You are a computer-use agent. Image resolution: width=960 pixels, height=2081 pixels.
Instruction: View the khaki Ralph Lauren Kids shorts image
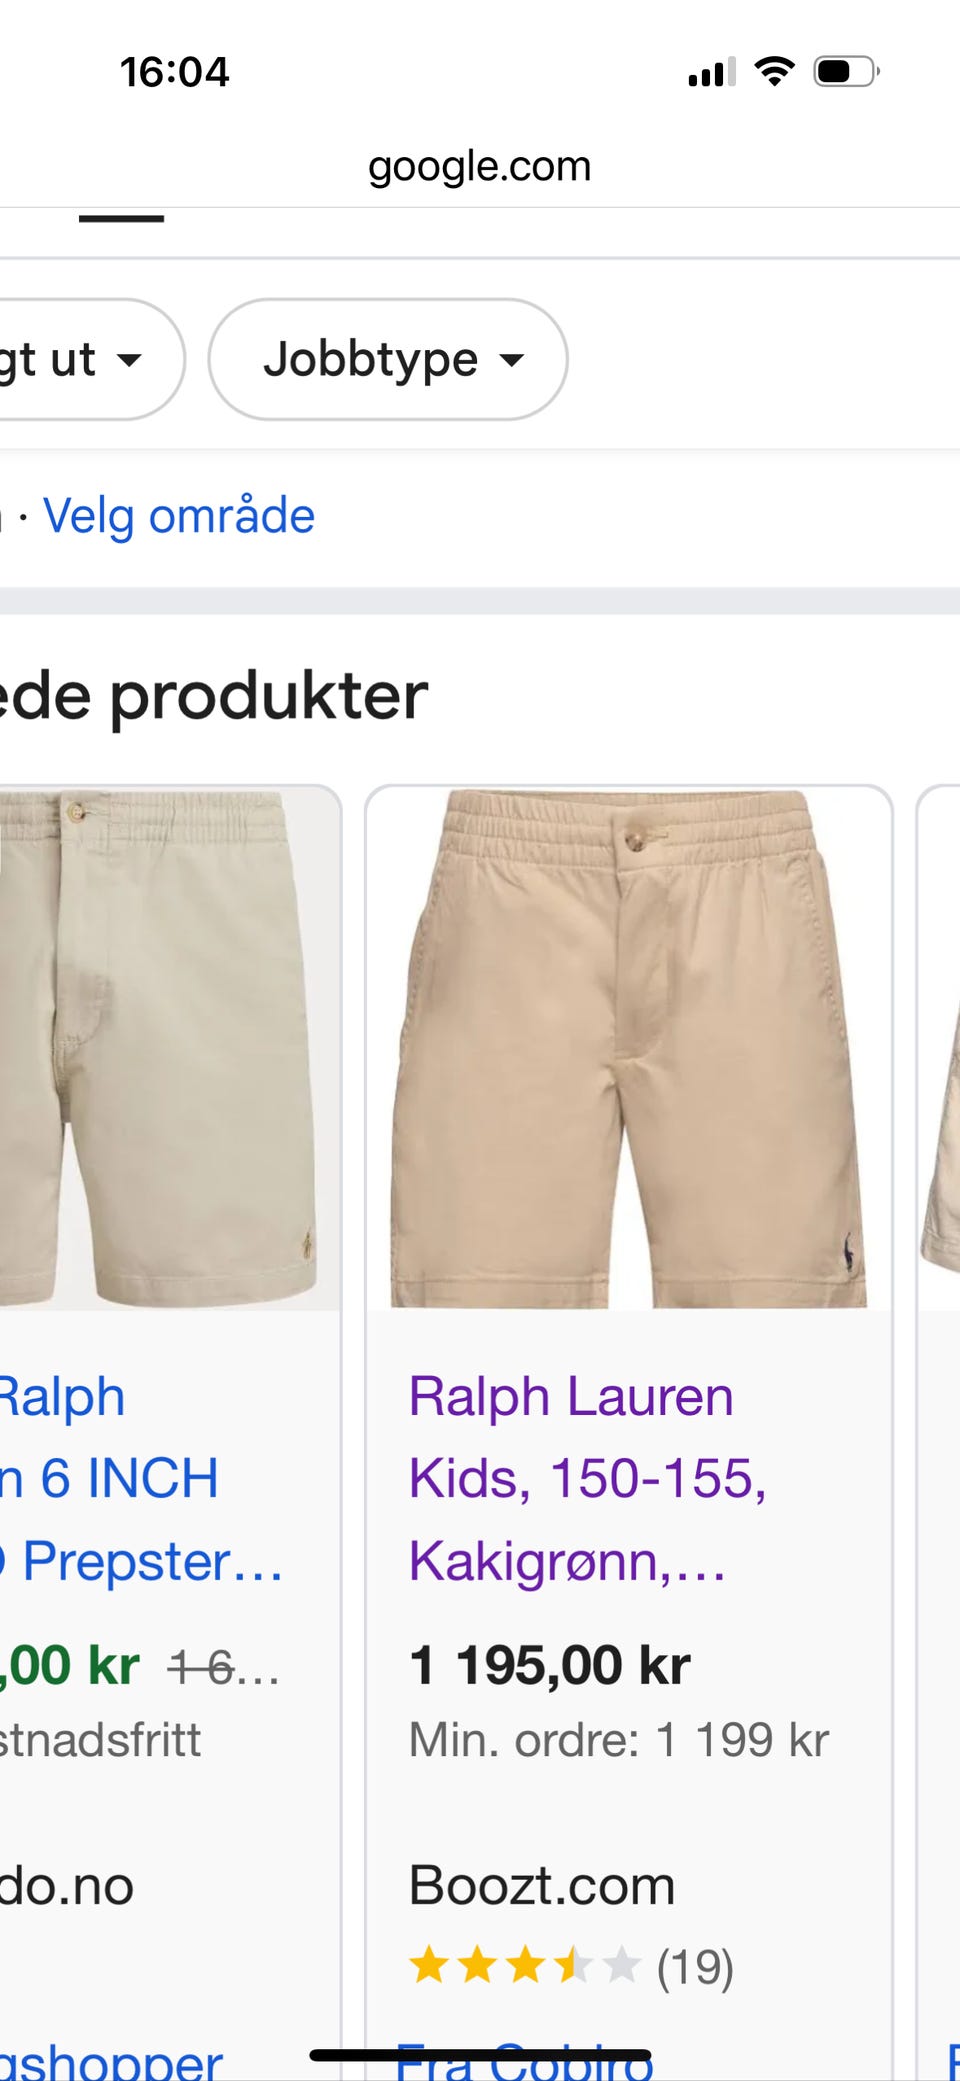tap(628, 1048)
